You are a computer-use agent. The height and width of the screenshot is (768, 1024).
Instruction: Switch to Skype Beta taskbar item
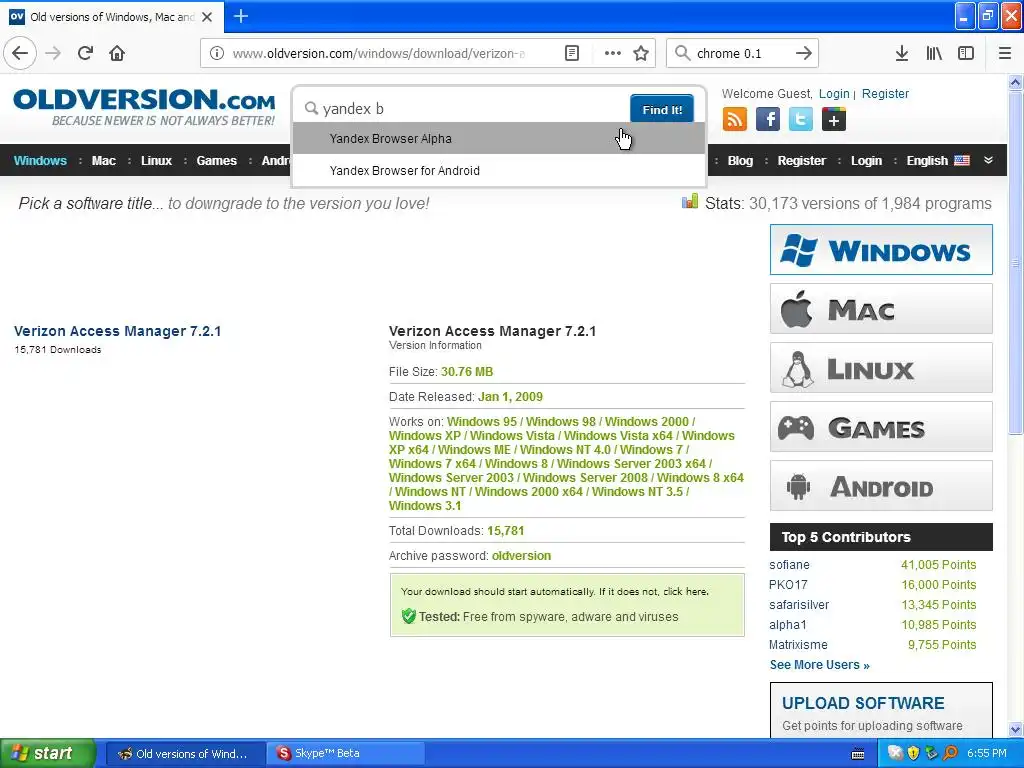tap(345, 753)
